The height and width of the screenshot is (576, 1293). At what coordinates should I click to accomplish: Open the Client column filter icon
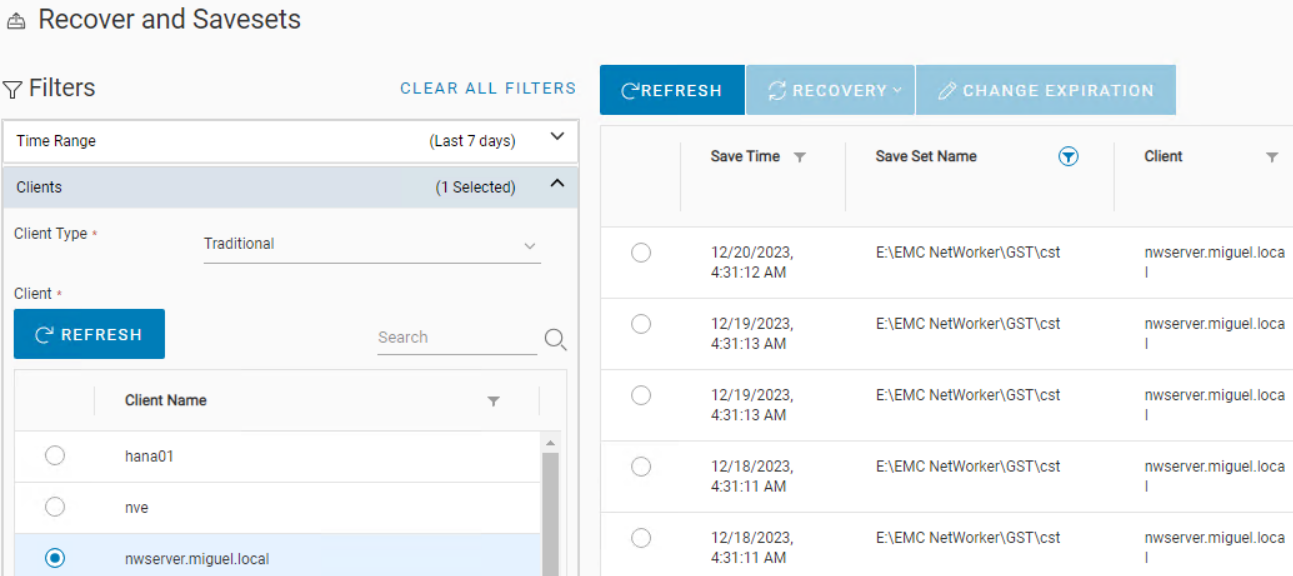tap(1272, 156)
